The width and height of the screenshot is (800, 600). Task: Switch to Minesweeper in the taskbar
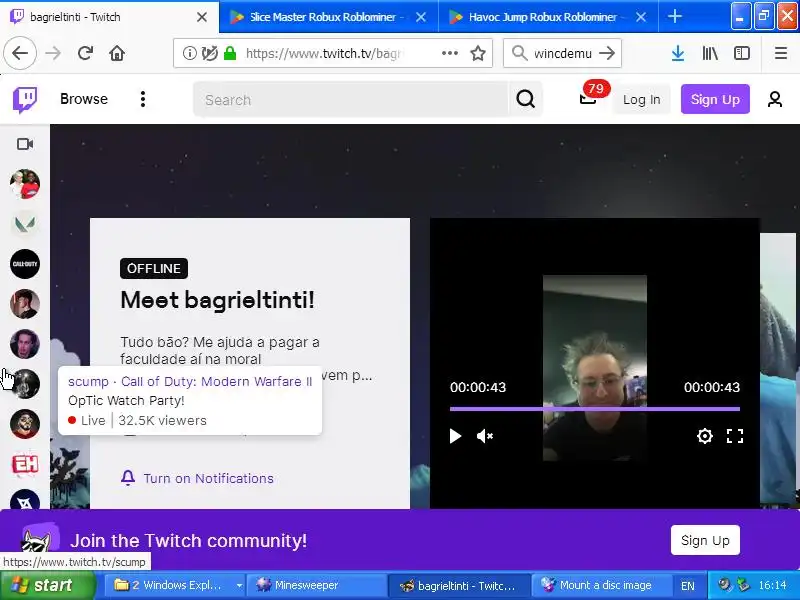point(315,585)
